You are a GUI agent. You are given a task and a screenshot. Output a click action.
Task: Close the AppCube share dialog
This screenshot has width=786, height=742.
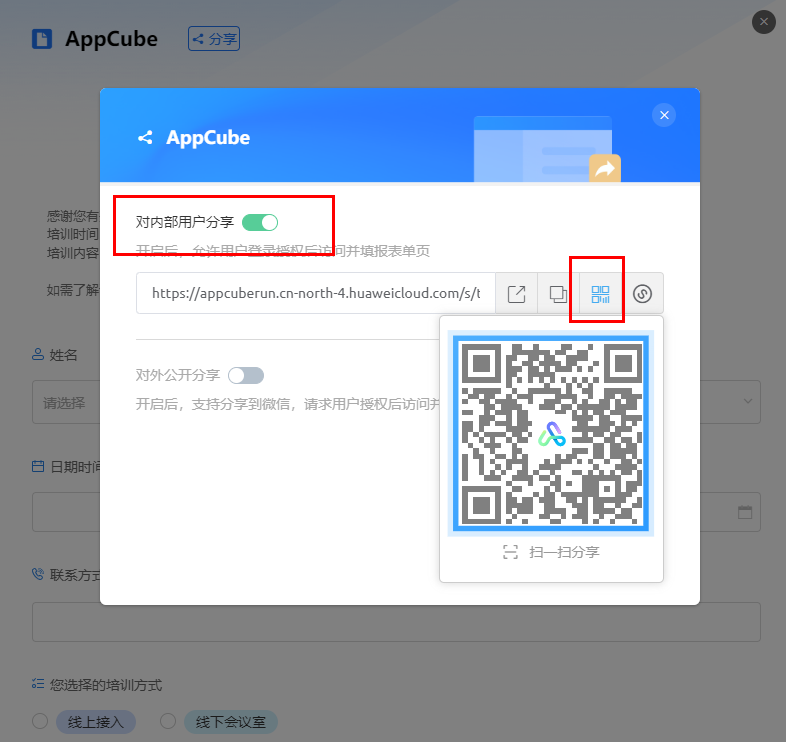[664, 115]
